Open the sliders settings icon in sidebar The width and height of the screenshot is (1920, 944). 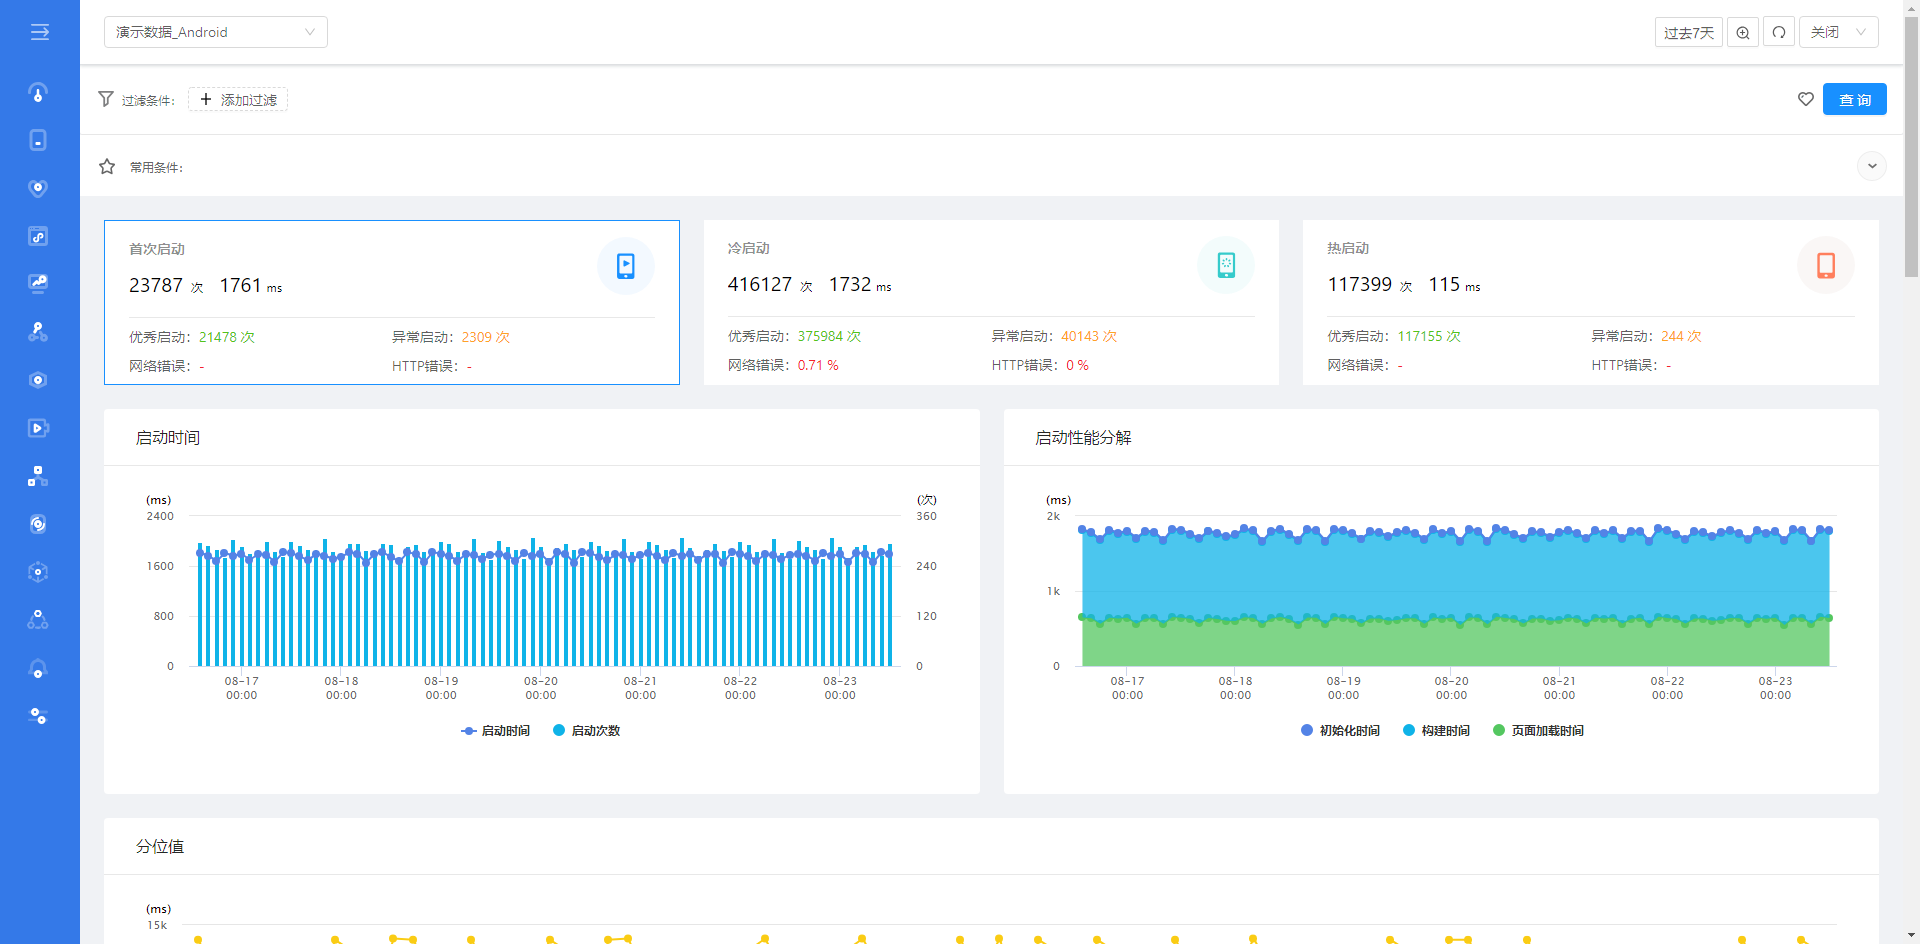[38, 716]
